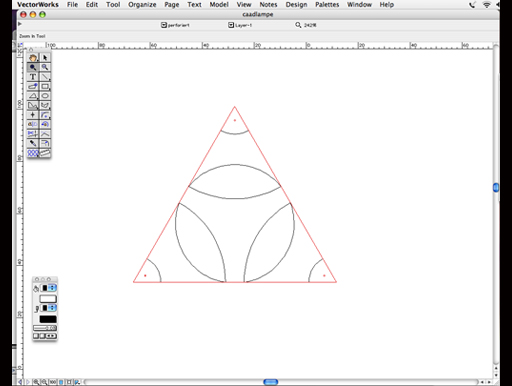Click the zoom magnifier beside 242%
512x386 pixels.
298,25
